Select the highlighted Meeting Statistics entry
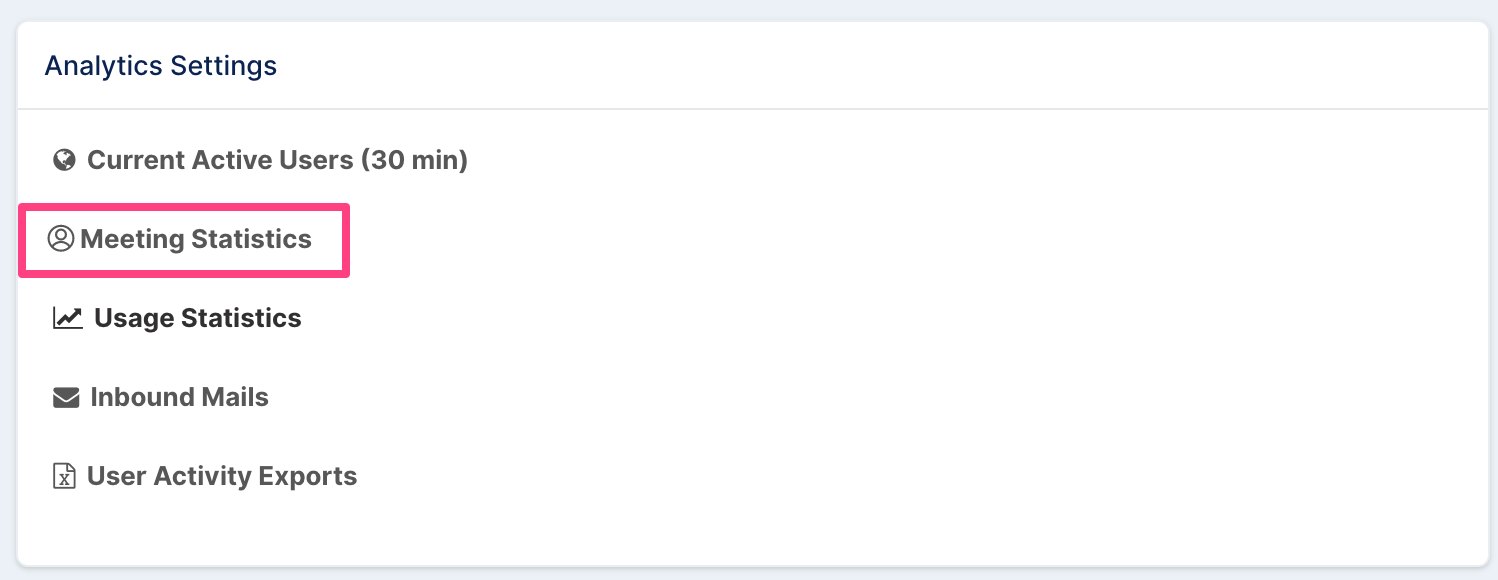The image size is (1498, 580). pyautogui.click(x=184, y=240)
